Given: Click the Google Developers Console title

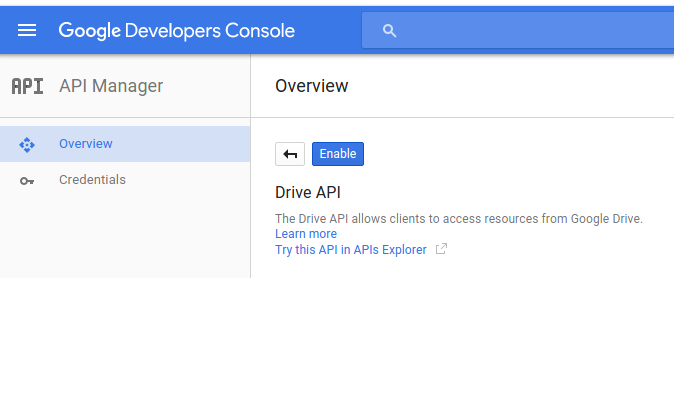Looking at the screenshot, I should (x=177, y=31).
